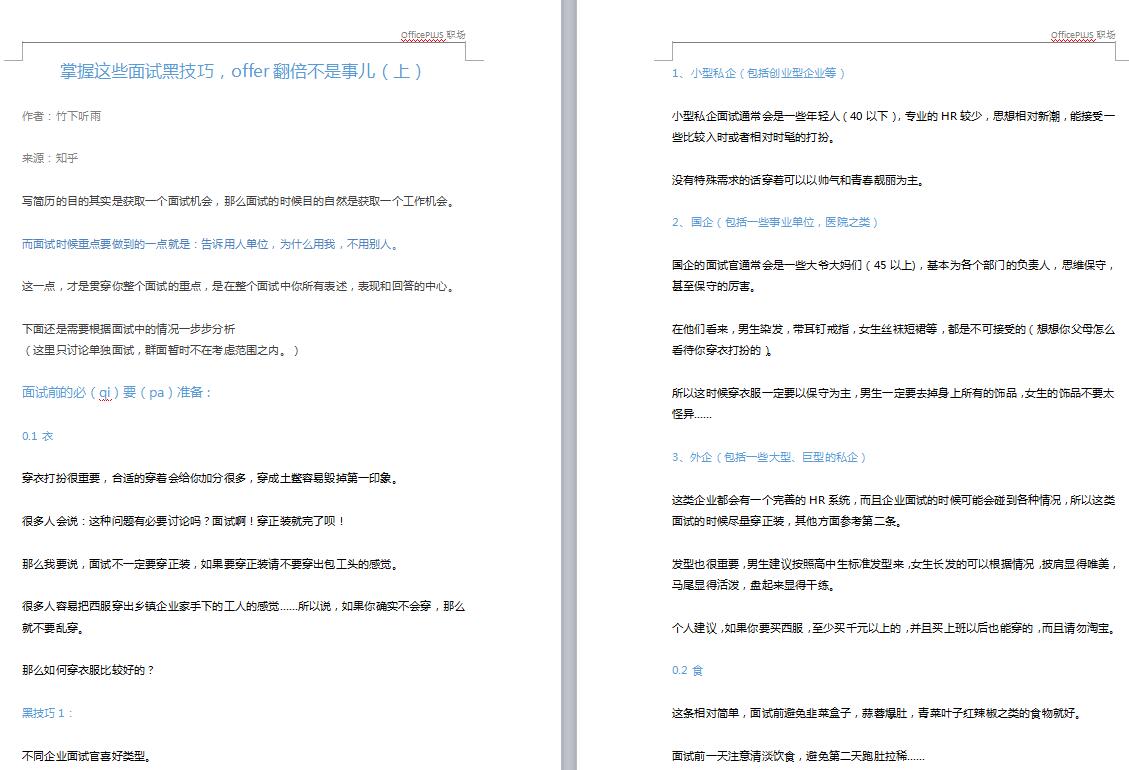Click the line 那么如何穿衣服比较好的？

pyautogui.click(x=88, y=670)
